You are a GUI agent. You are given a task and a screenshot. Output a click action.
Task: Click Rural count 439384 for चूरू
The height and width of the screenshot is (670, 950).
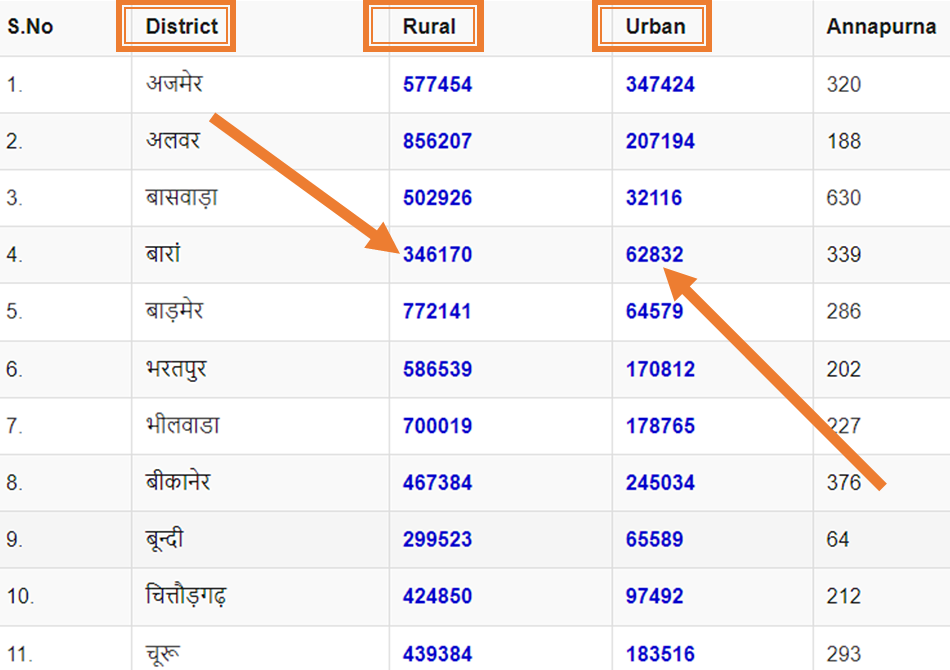(437, 654)
